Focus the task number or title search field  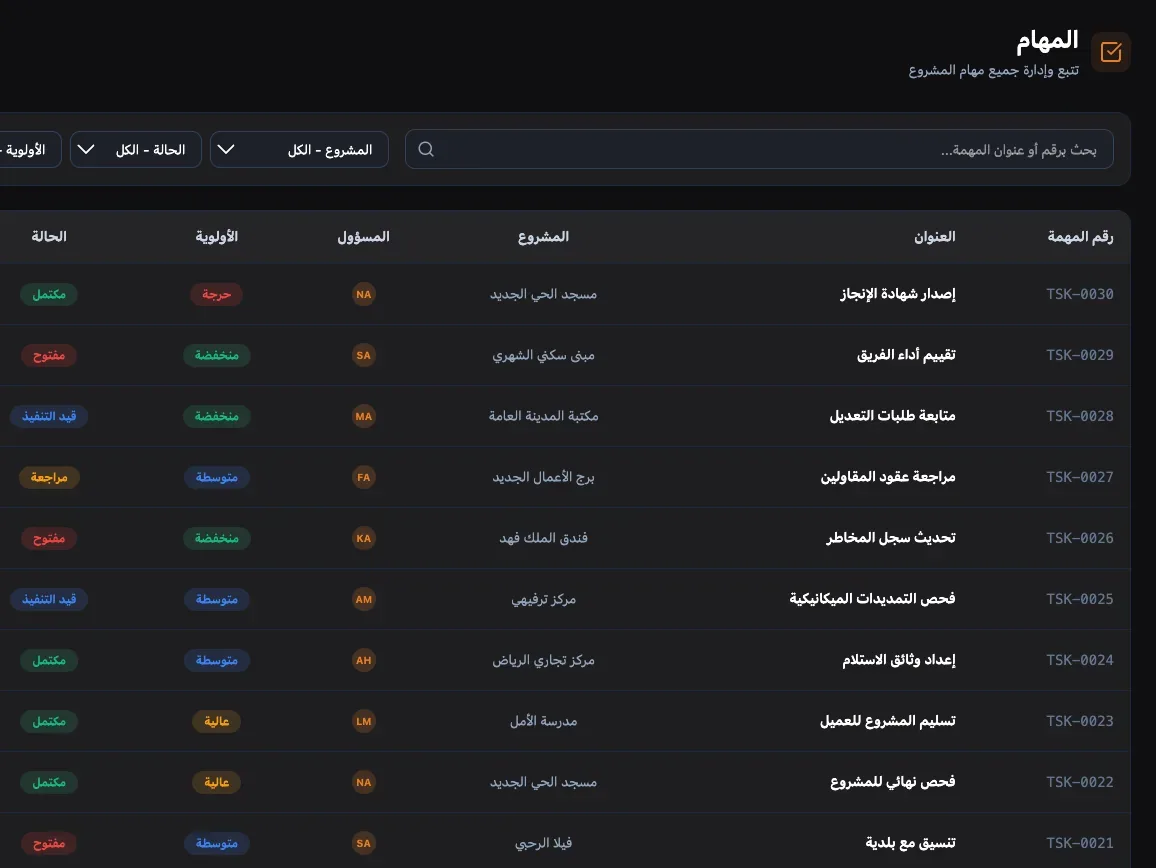[x=759, y=149]
